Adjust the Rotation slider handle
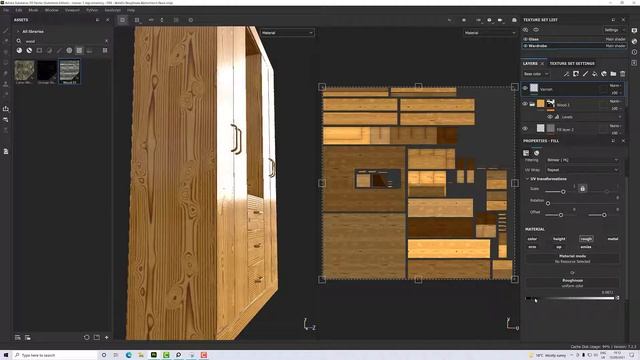 [548, 203]
